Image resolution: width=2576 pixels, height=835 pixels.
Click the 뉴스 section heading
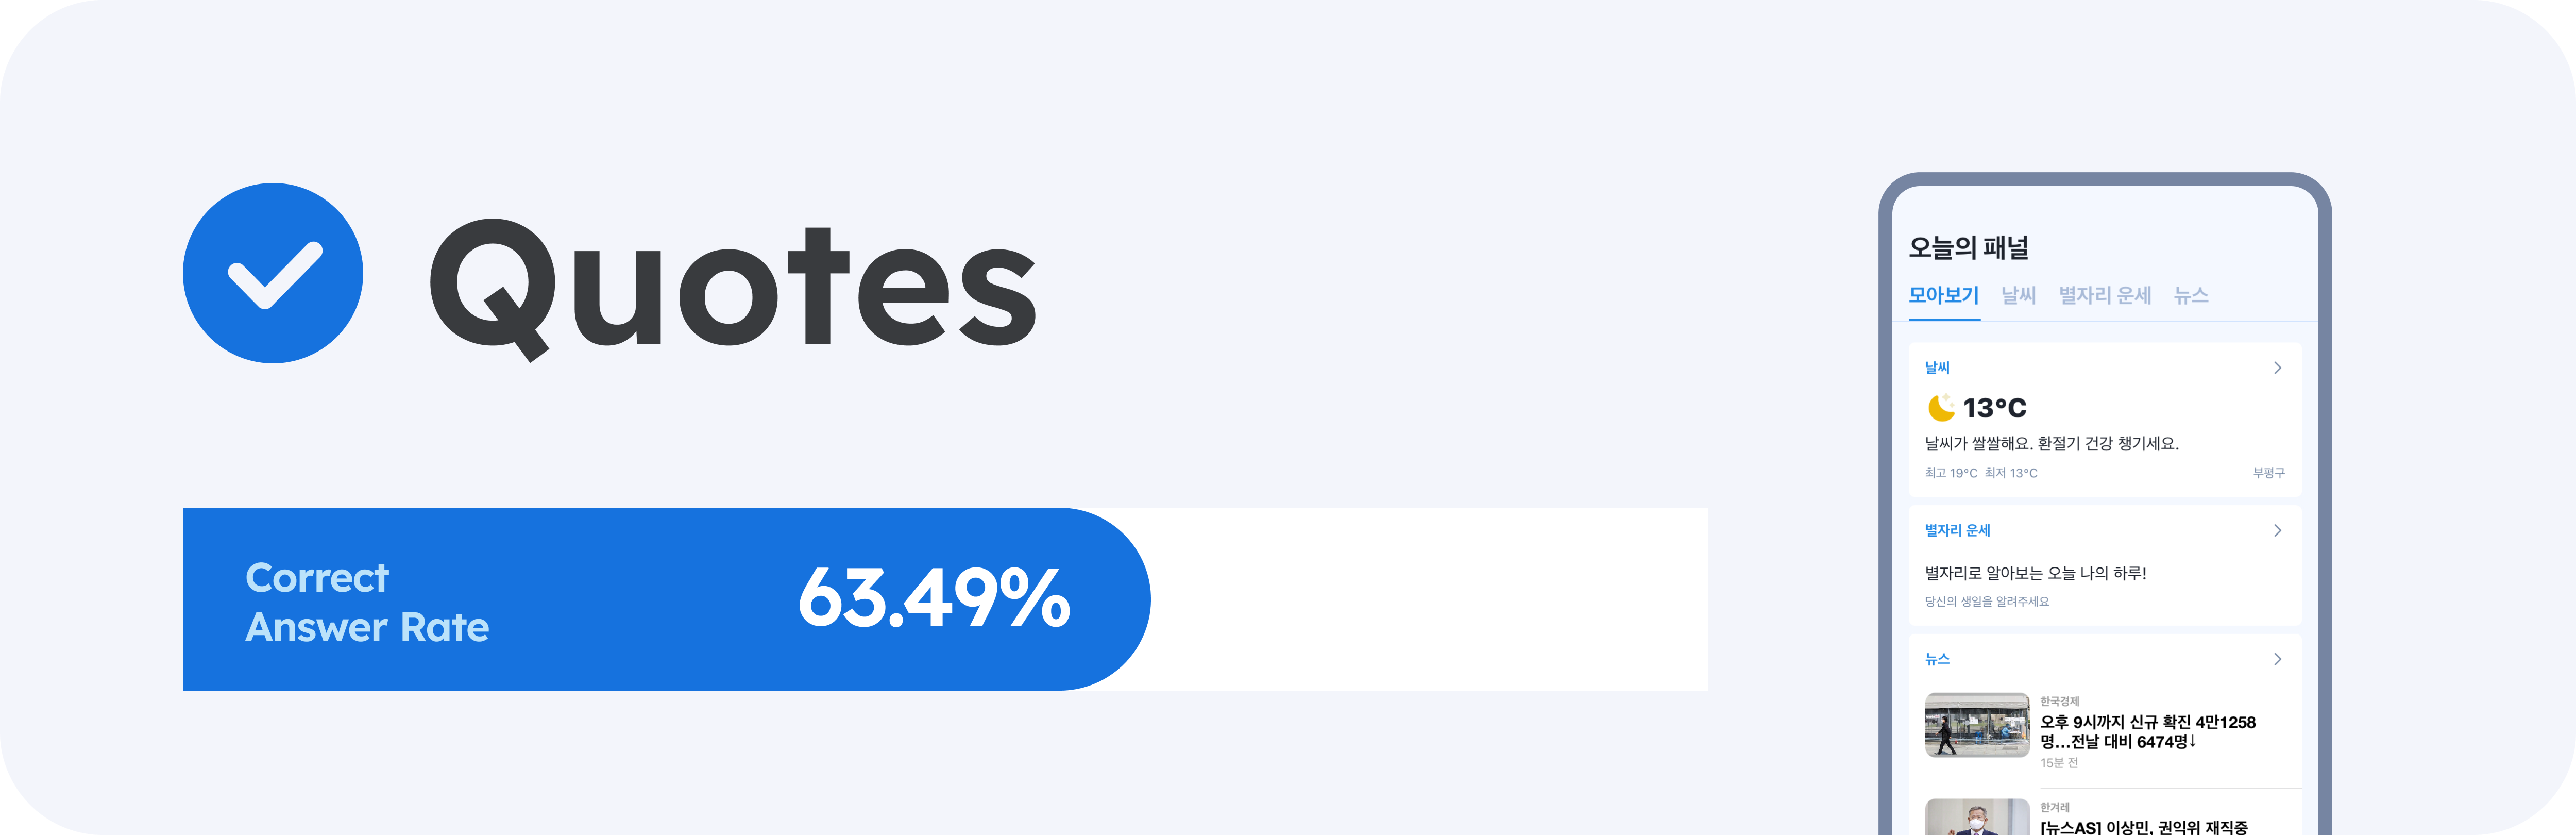1937,659
